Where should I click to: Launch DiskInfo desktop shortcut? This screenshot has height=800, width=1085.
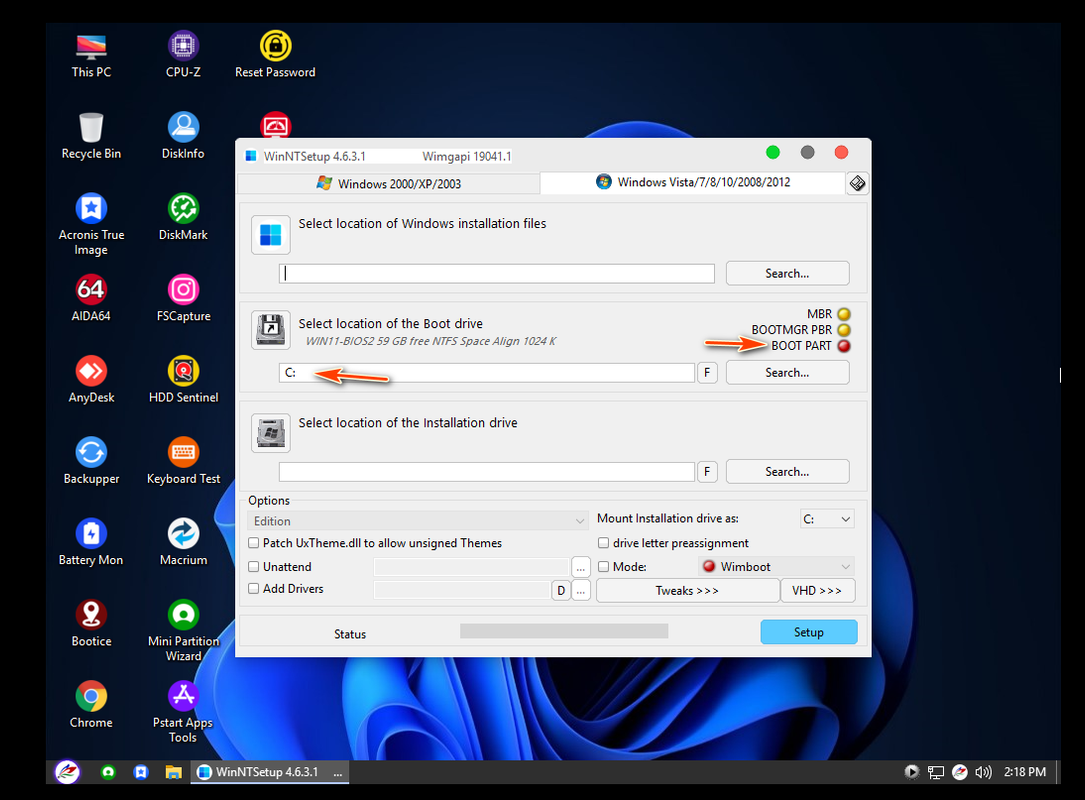point(183,136)
